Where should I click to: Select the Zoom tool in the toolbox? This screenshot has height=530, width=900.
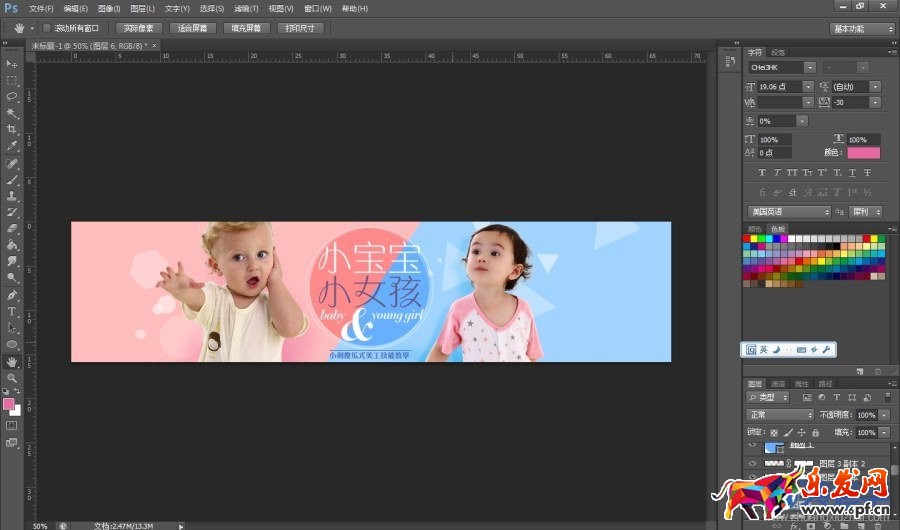[x=12, y=377]
